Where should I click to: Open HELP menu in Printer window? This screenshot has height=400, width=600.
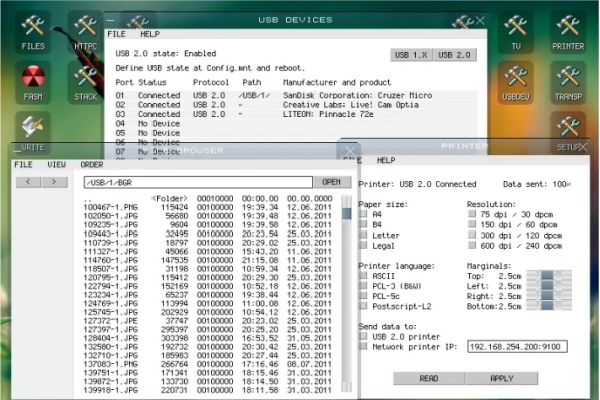(386, 160)
